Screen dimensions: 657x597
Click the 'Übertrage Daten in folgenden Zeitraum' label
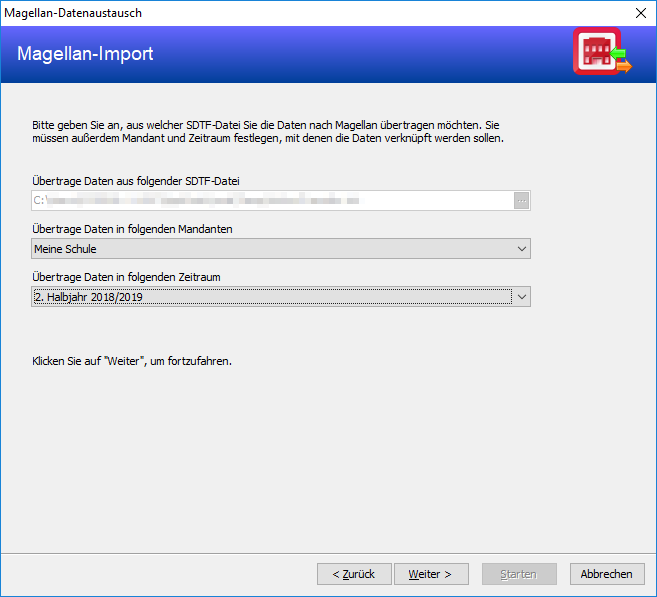pos(126,277)
